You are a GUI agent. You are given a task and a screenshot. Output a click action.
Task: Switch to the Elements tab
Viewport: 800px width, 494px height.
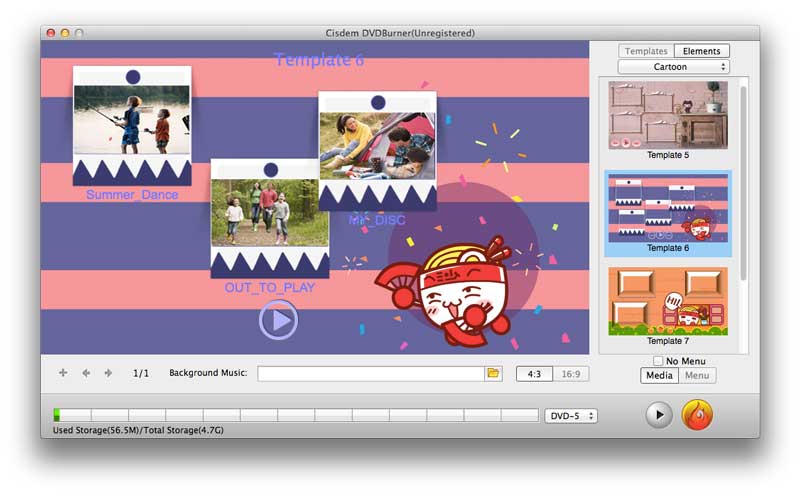701,51
